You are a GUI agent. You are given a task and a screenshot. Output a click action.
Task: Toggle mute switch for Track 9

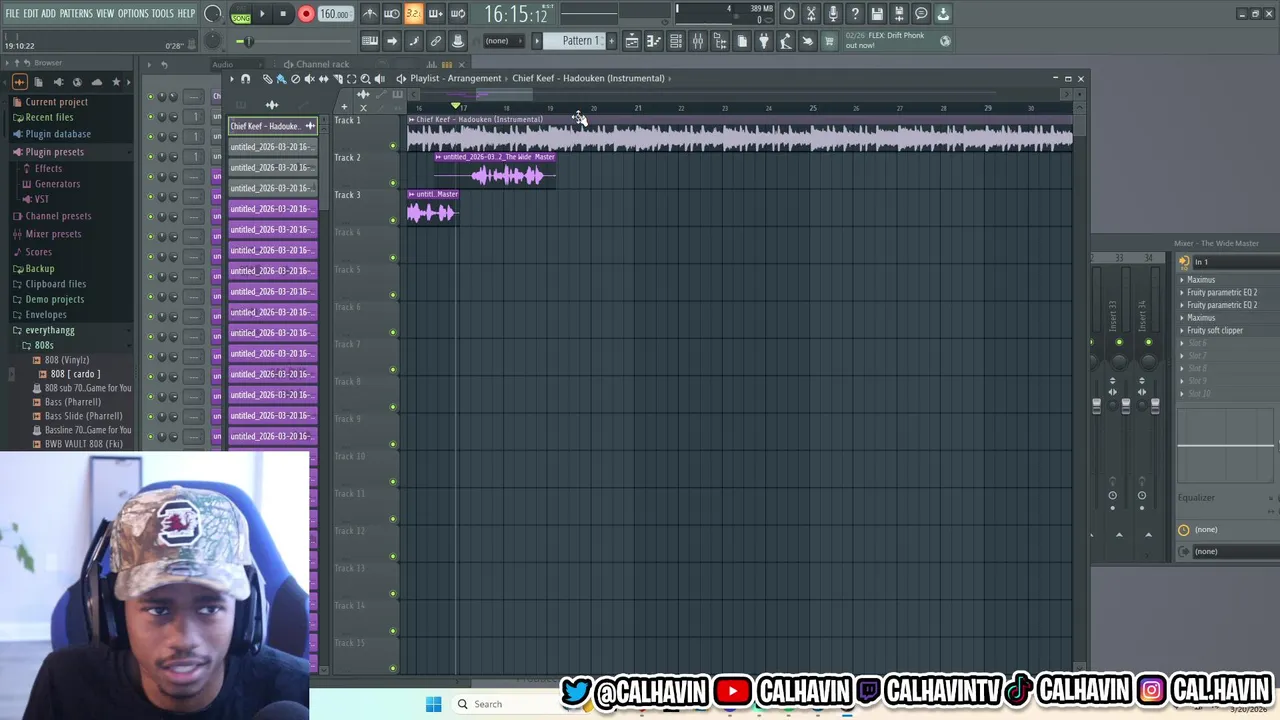pos(393,444)
